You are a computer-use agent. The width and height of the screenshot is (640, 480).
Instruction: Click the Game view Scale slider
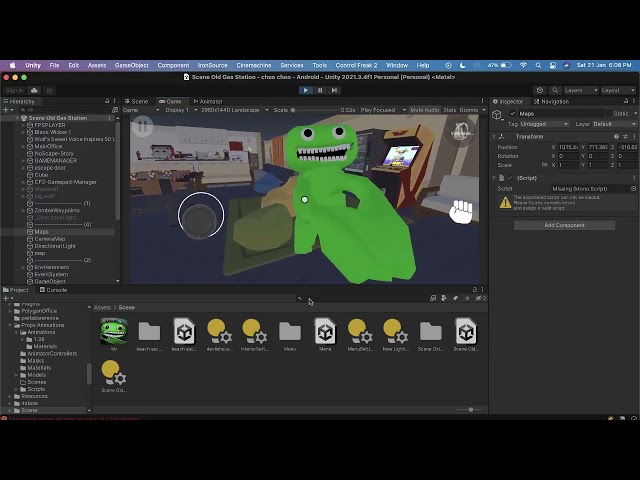pos(315,110)
